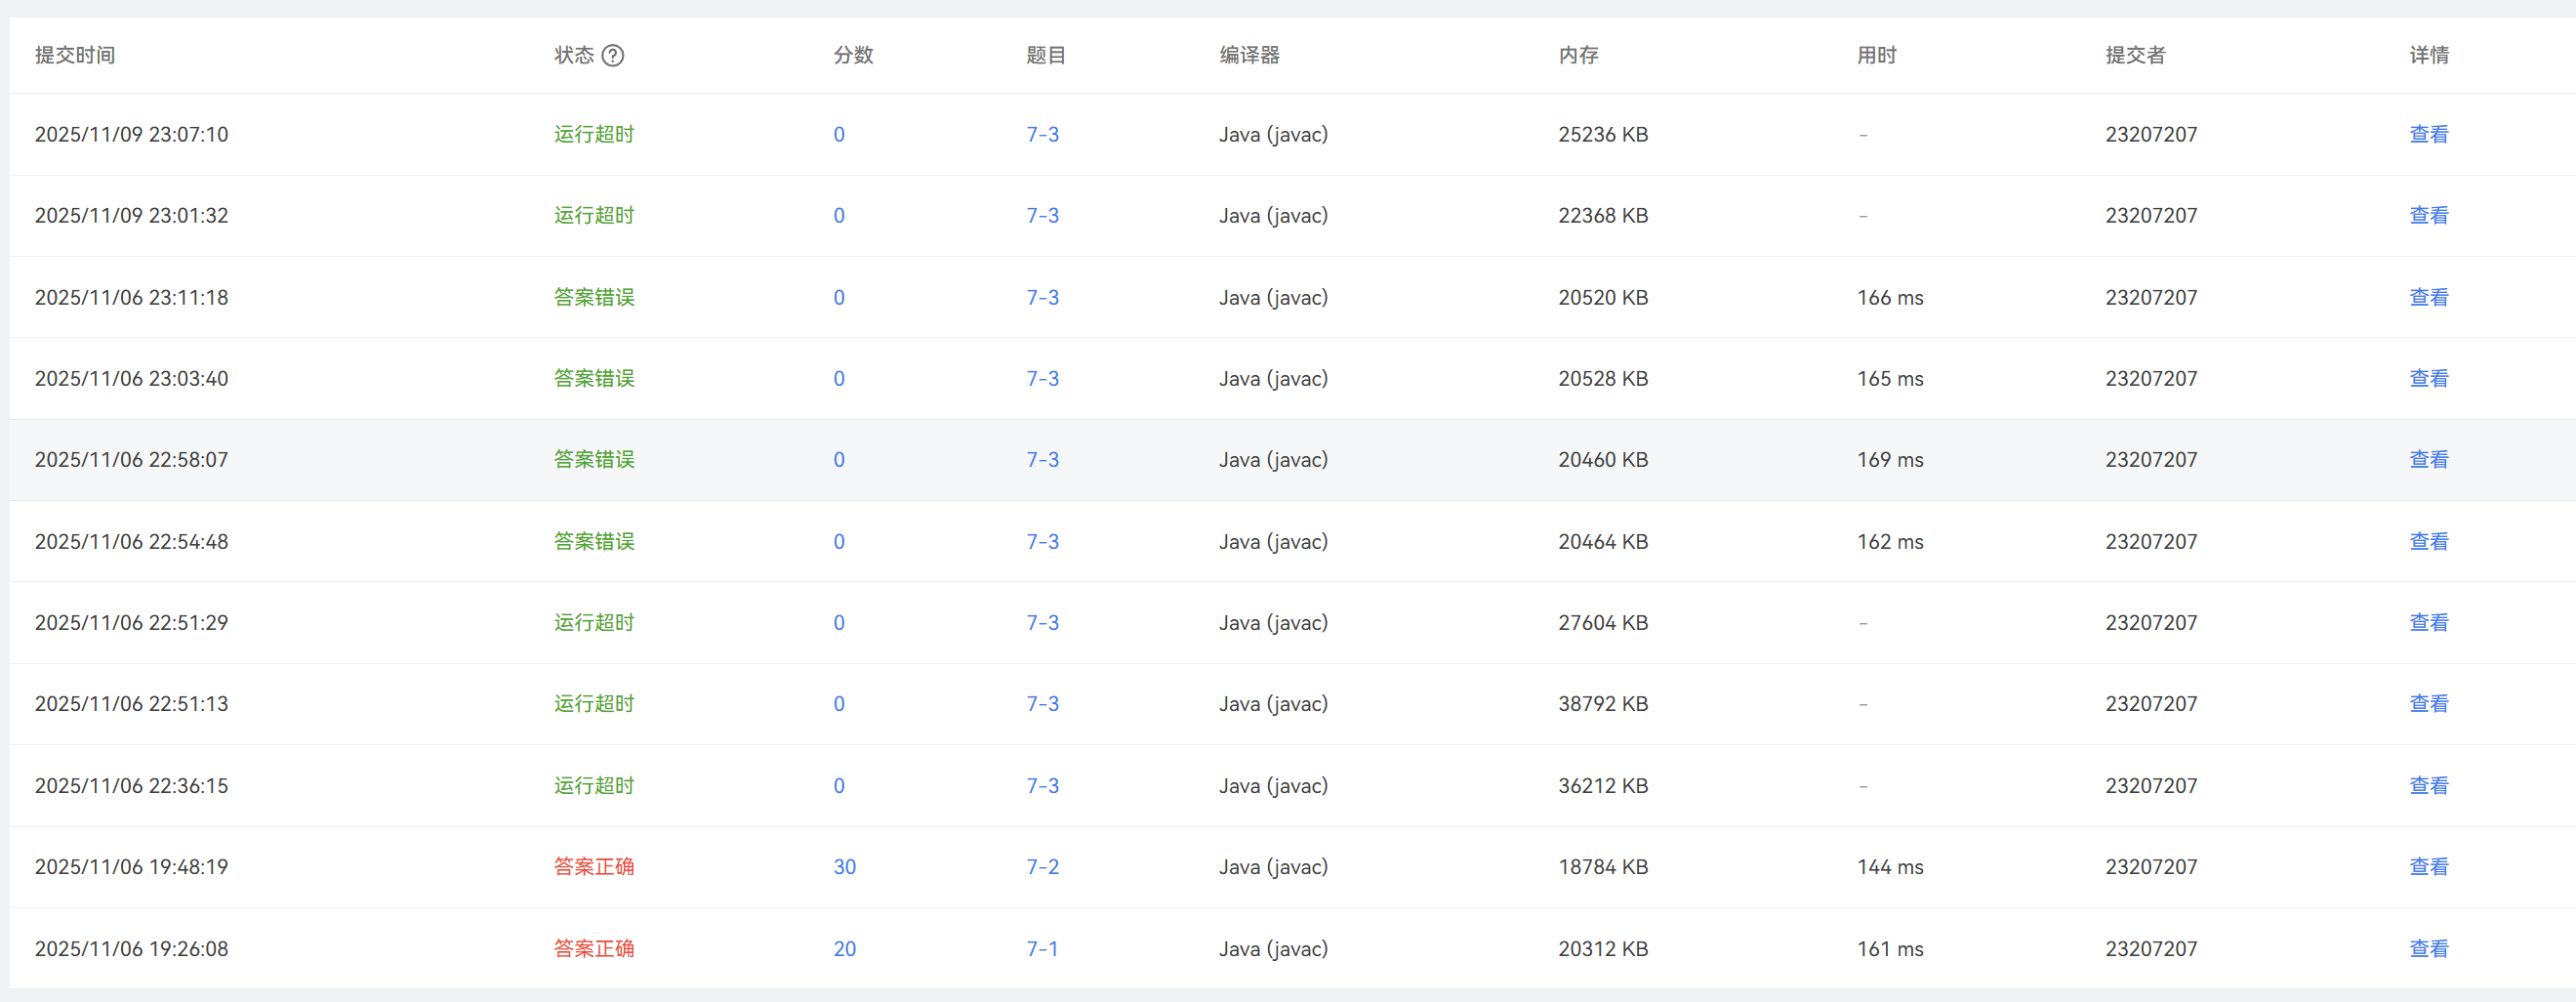View details of the 22:58:07 submission
The image size is (2576, 1002).
pyautogui.click(x=2428, y=460)
